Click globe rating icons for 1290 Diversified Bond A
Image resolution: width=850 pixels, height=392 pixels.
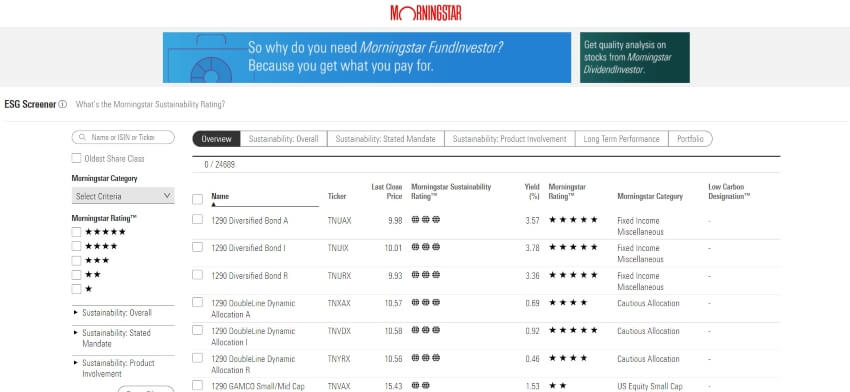426,220
